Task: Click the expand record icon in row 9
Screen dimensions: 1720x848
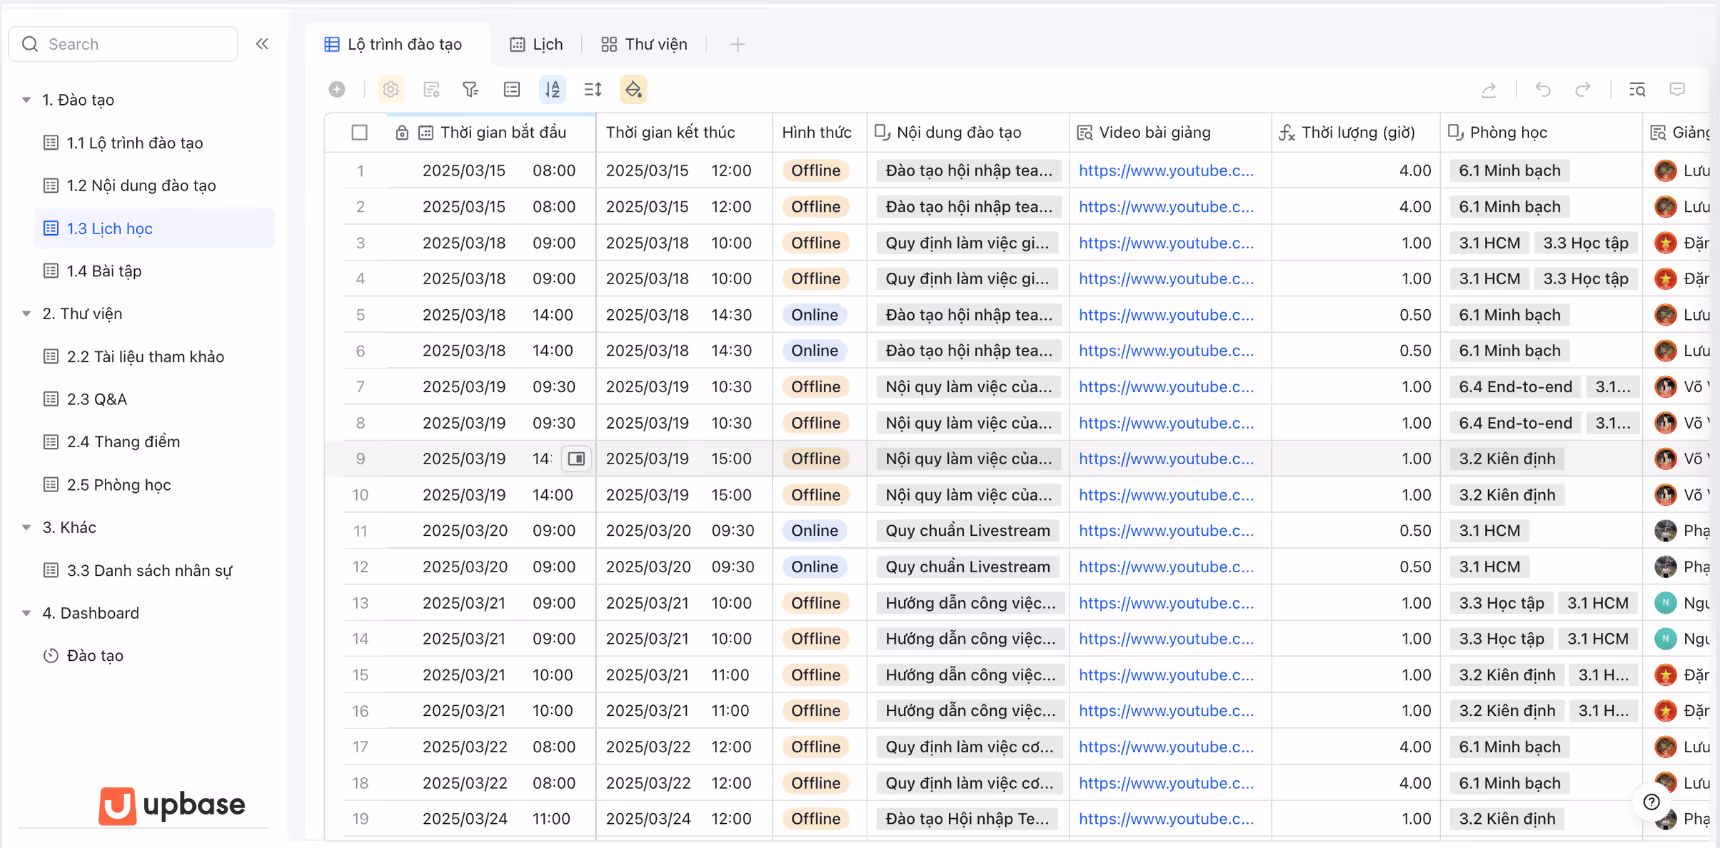Action: coord(577,459)
